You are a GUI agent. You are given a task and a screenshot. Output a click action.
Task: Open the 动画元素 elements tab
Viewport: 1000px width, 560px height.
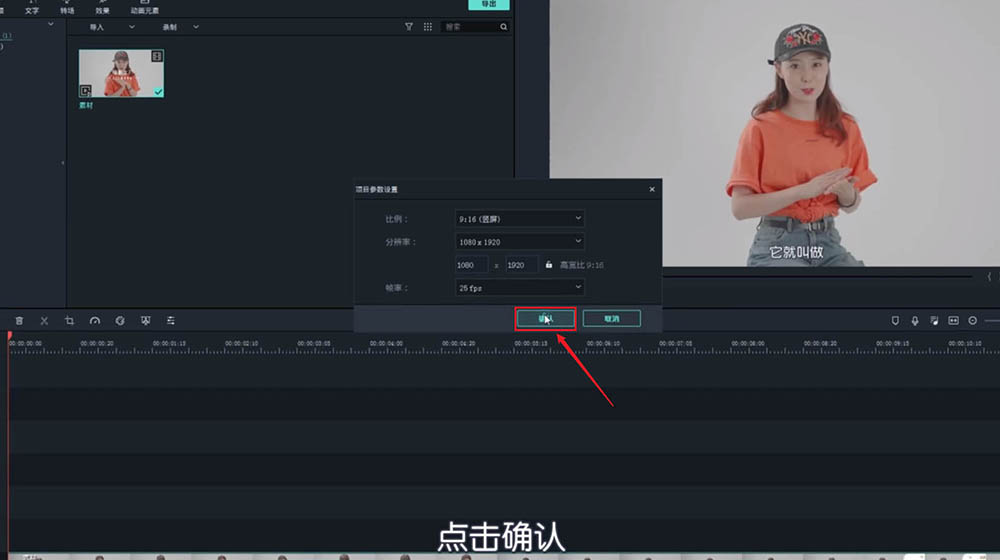tap(145, 7)
